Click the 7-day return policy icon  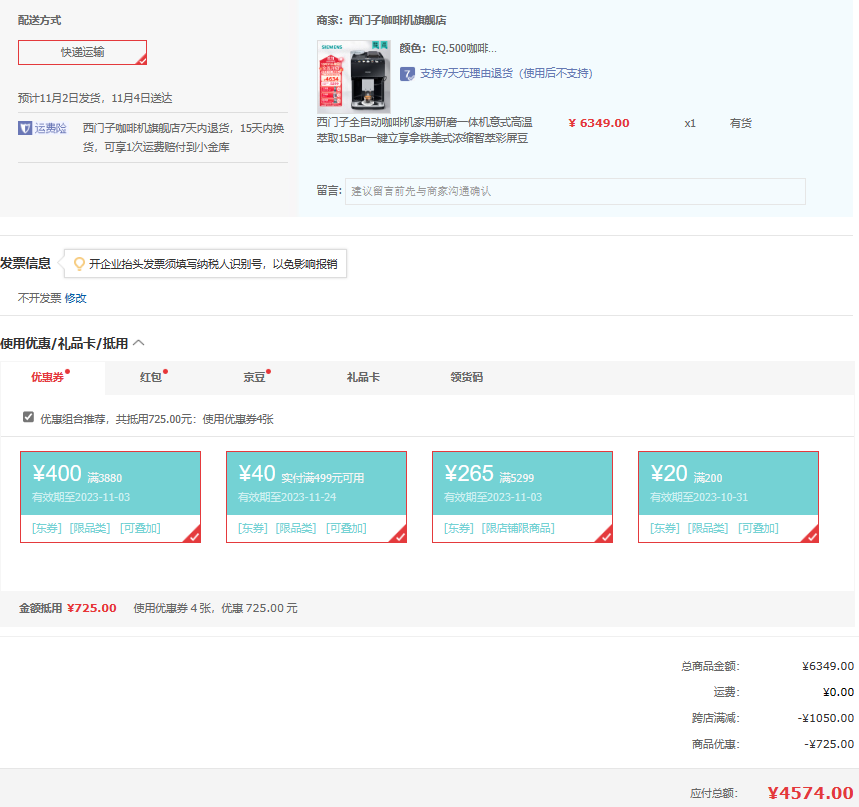[x=407, y=73]
